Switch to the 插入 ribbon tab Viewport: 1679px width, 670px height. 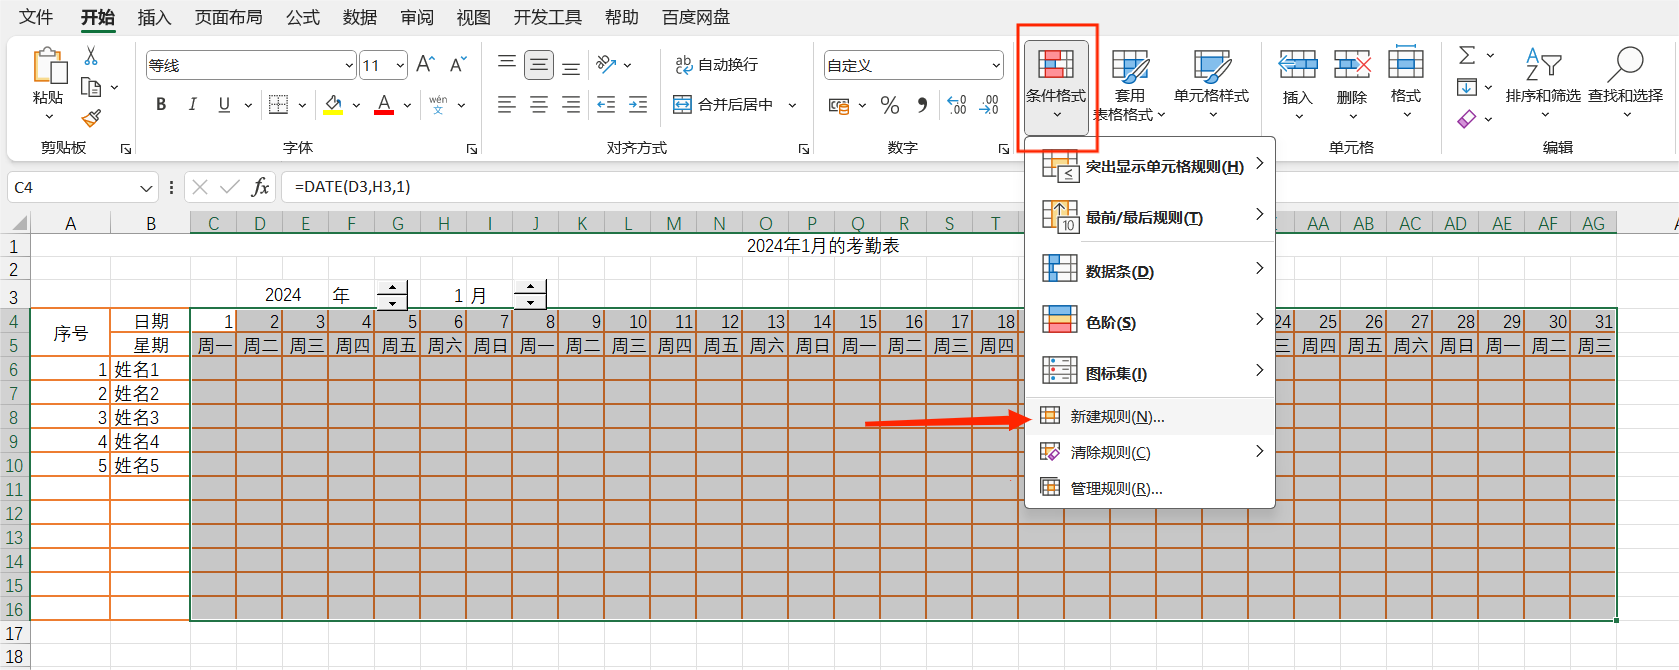[x=154, y=17]
